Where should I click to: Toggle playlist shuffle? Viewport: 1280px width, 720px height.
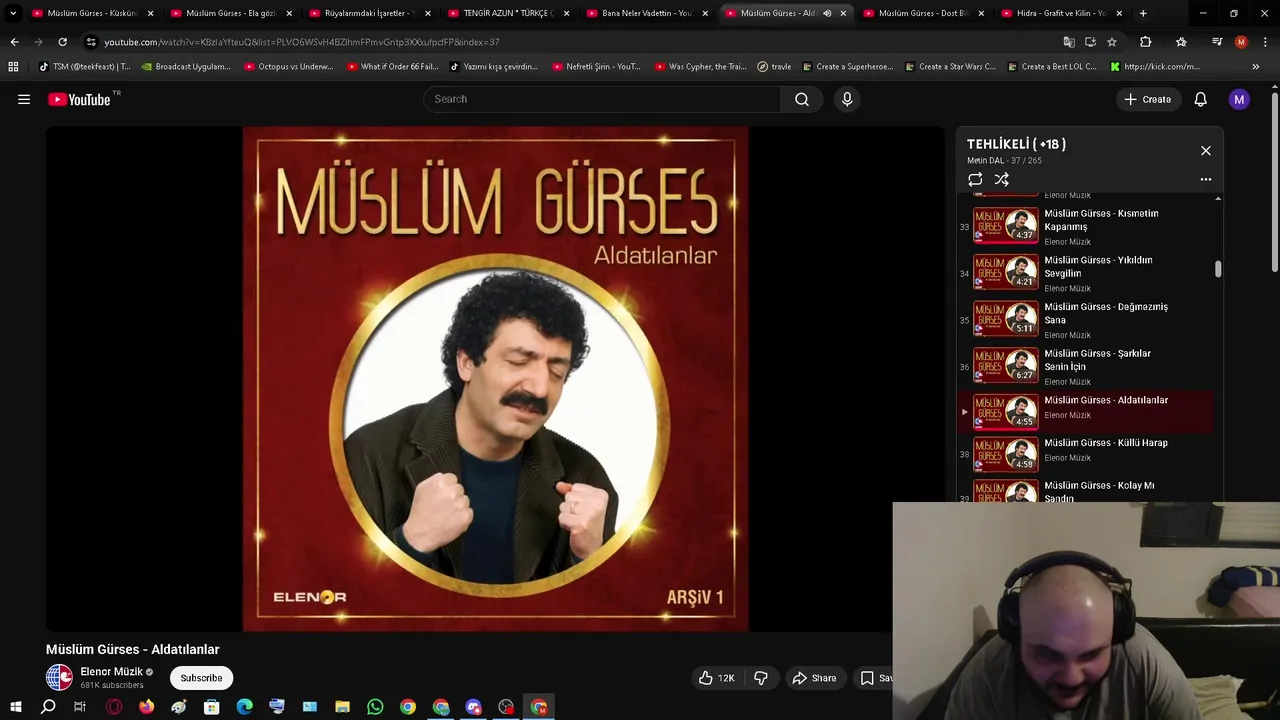[x=1002, y=180]
